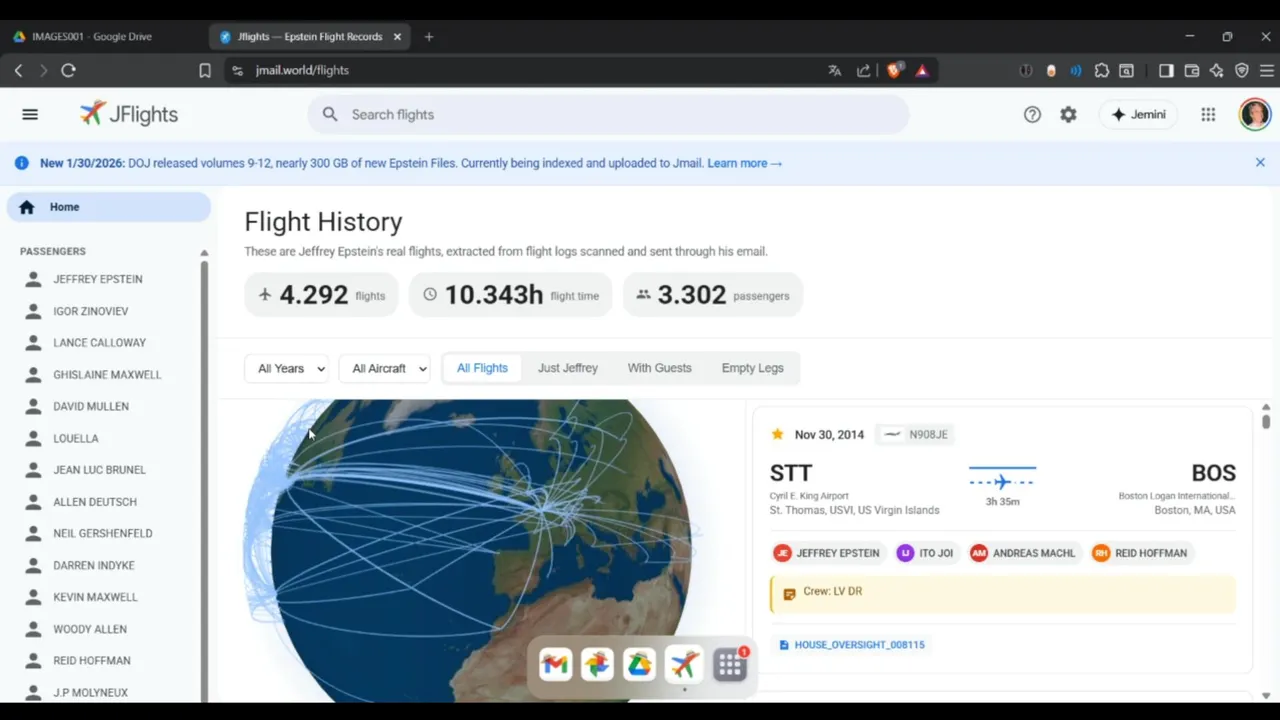Viewport: 1280px width, 720px height.
Task: Reload the page
Action: tap(68, 70)
